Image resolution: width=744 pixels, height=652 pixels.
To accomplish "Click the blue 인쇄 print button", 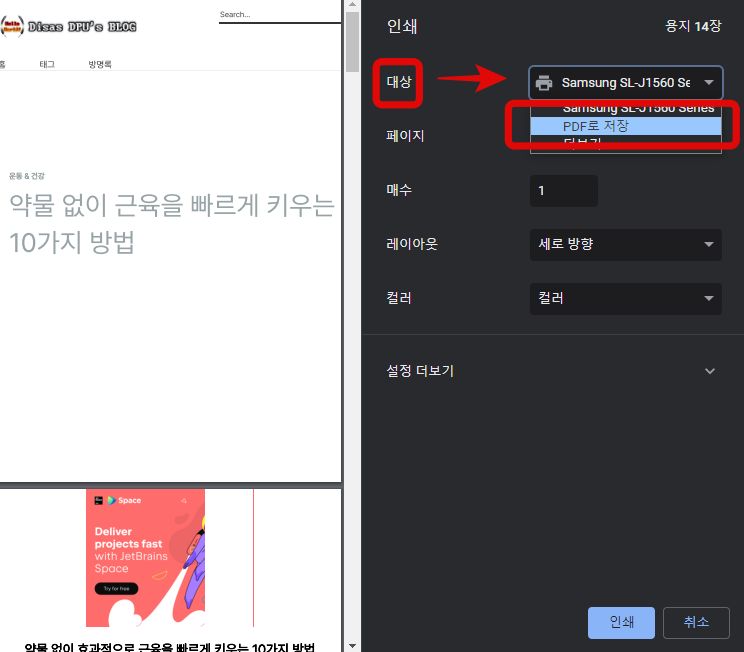I will point(621,623).
